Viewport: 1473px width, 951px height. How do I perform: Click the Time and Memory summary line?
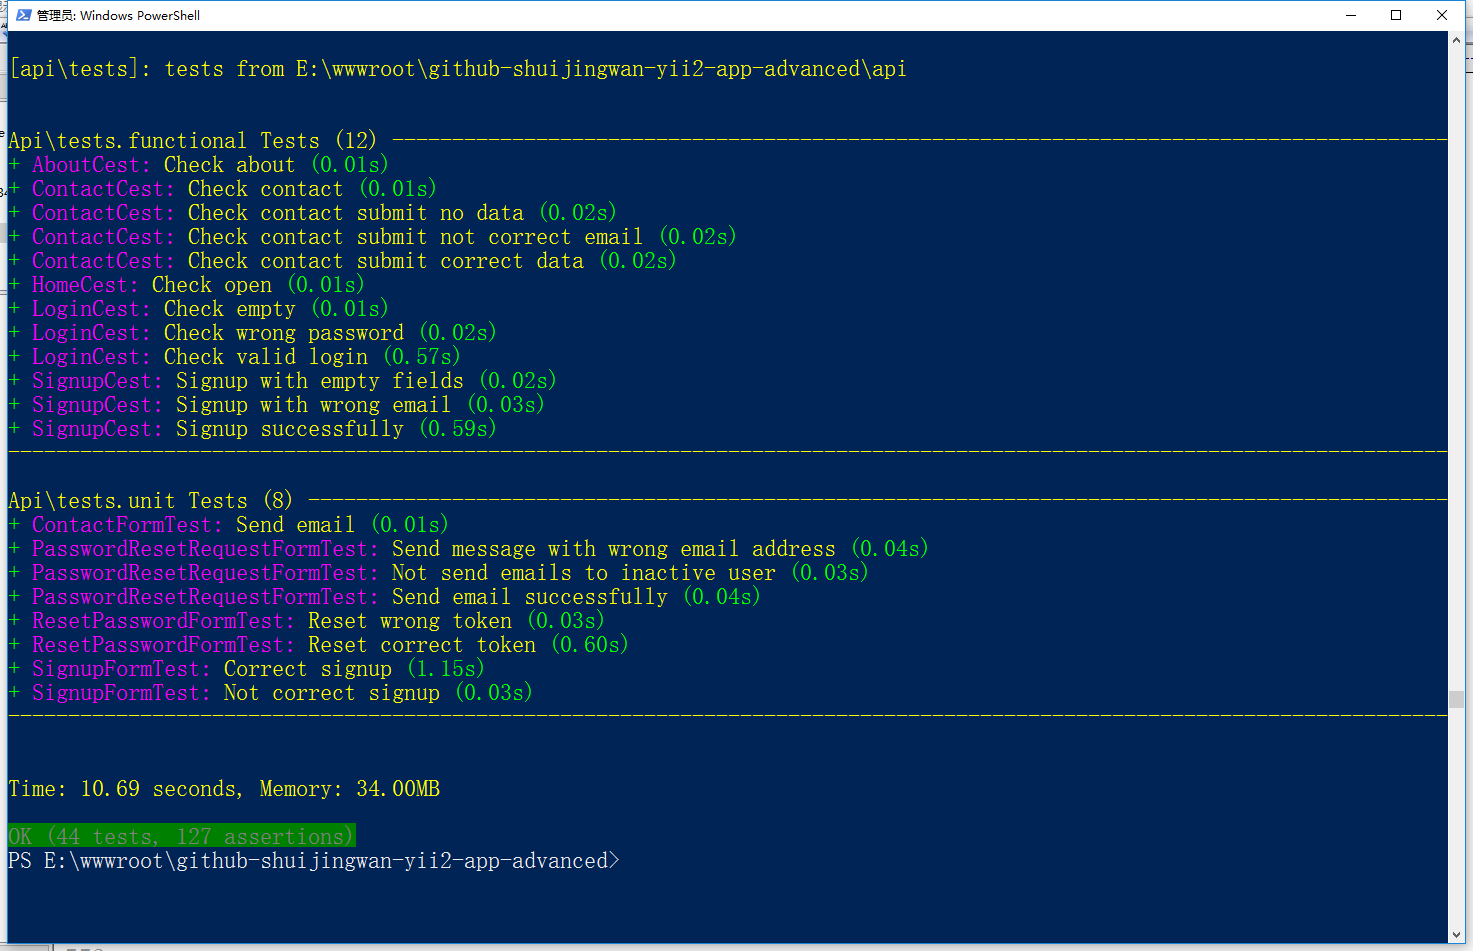(x=224, y=789)
